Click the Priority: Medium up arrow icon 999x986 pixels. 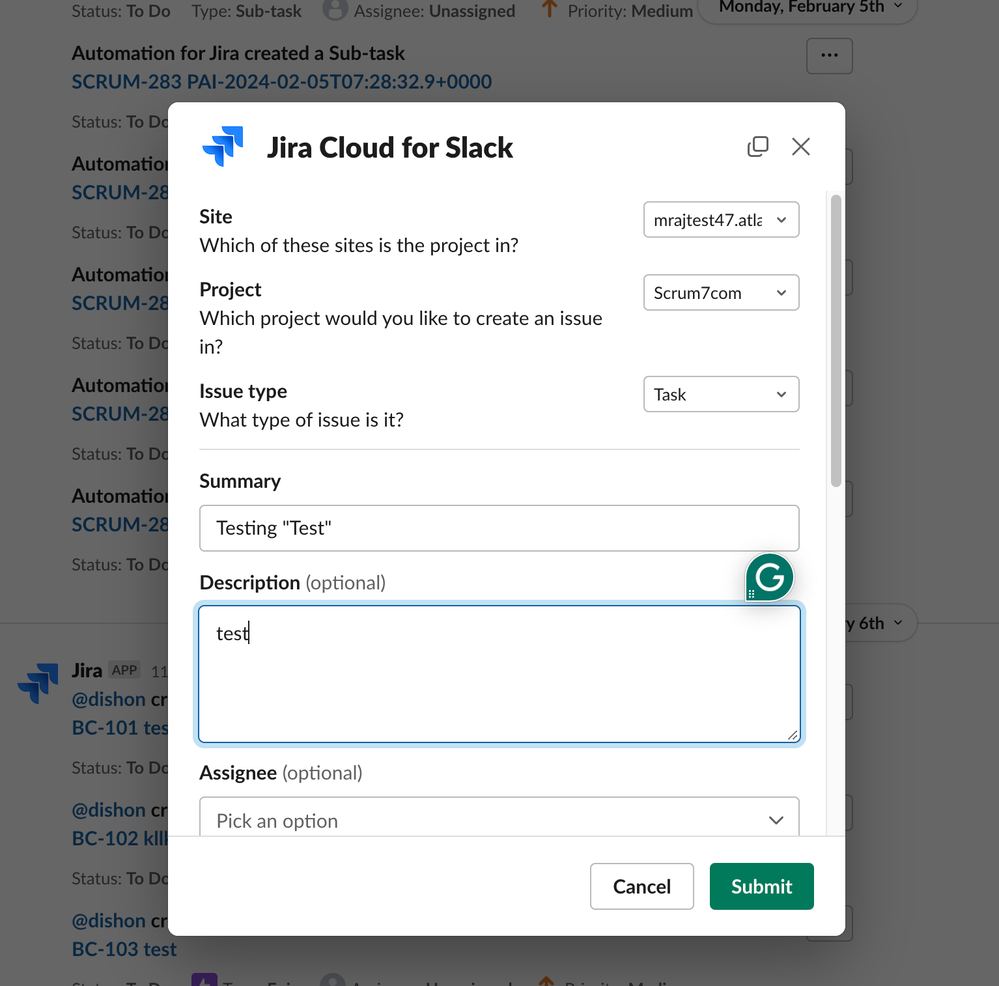[x=549, y=9]
